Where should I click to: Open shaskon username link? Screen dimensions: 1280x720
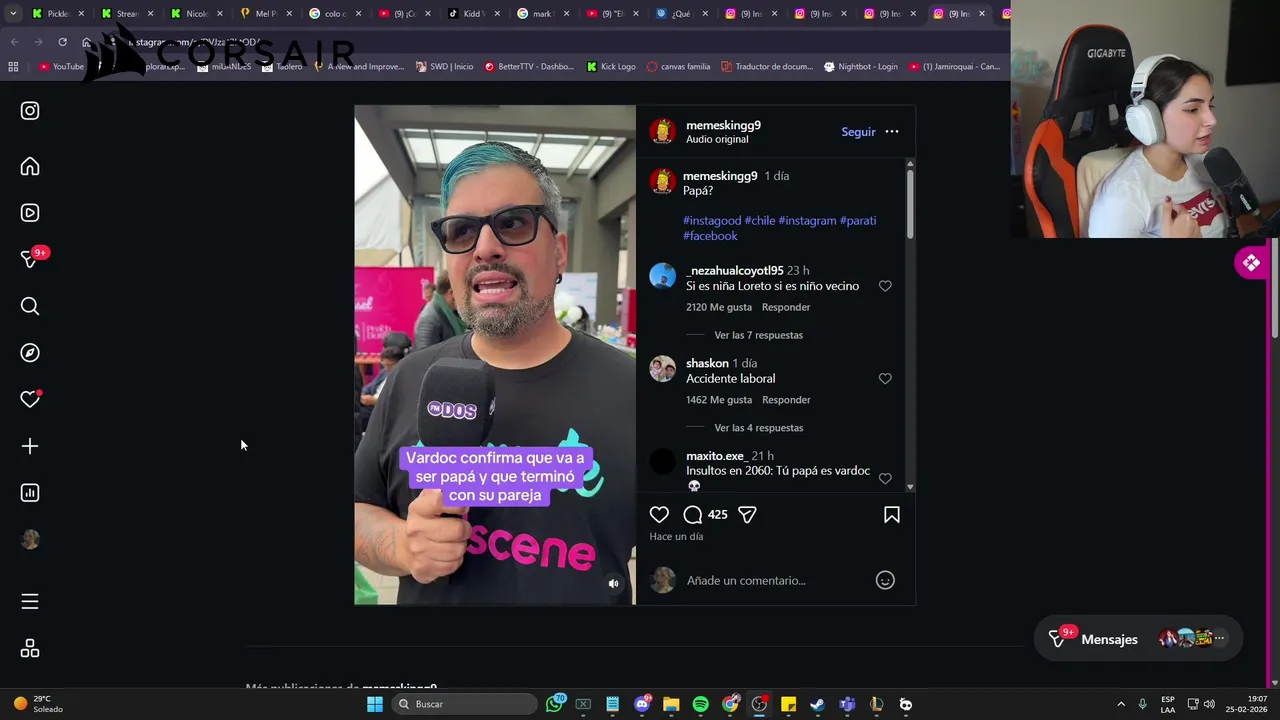707,363
